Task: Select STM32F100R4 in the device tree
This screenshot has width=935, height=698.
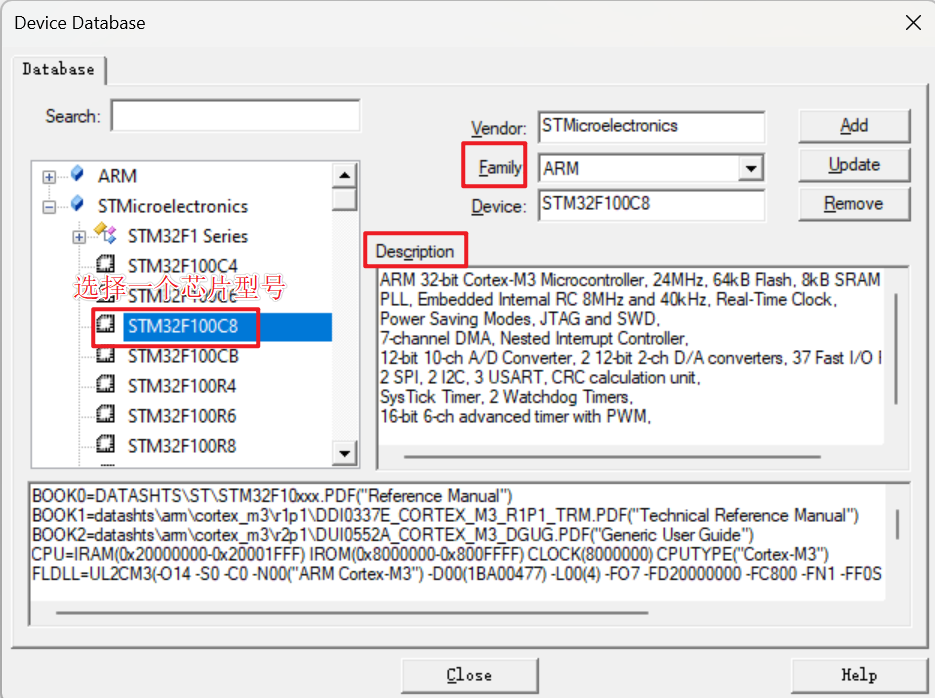Action: tap(182, 386)
